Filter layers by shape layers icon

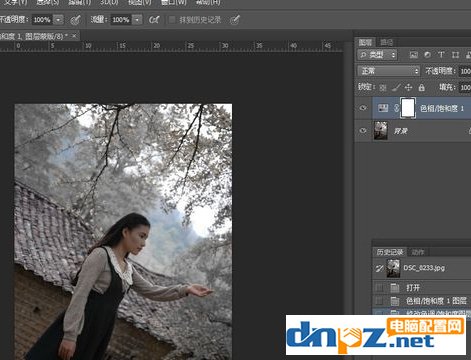pos(455,55)
